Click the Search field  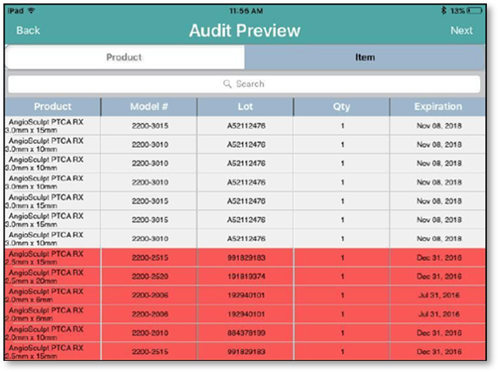[244, 84]
